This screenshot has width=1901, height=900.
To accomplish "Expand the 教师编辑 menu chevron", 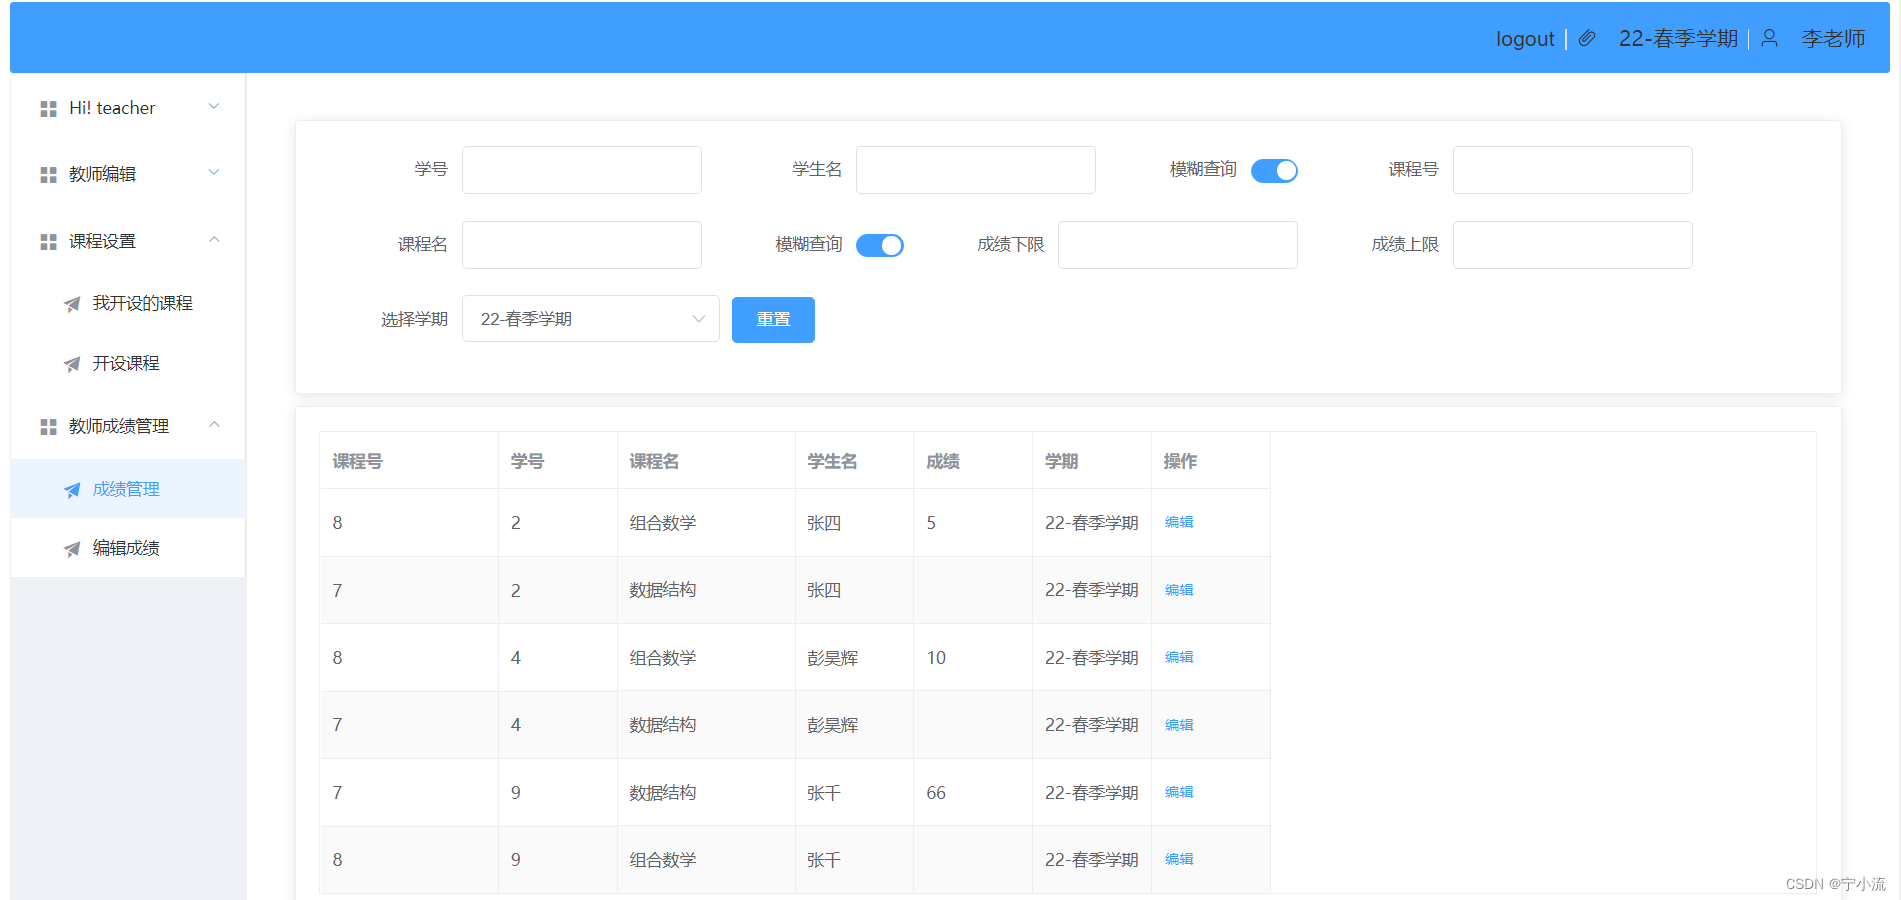I will point(214,172).
